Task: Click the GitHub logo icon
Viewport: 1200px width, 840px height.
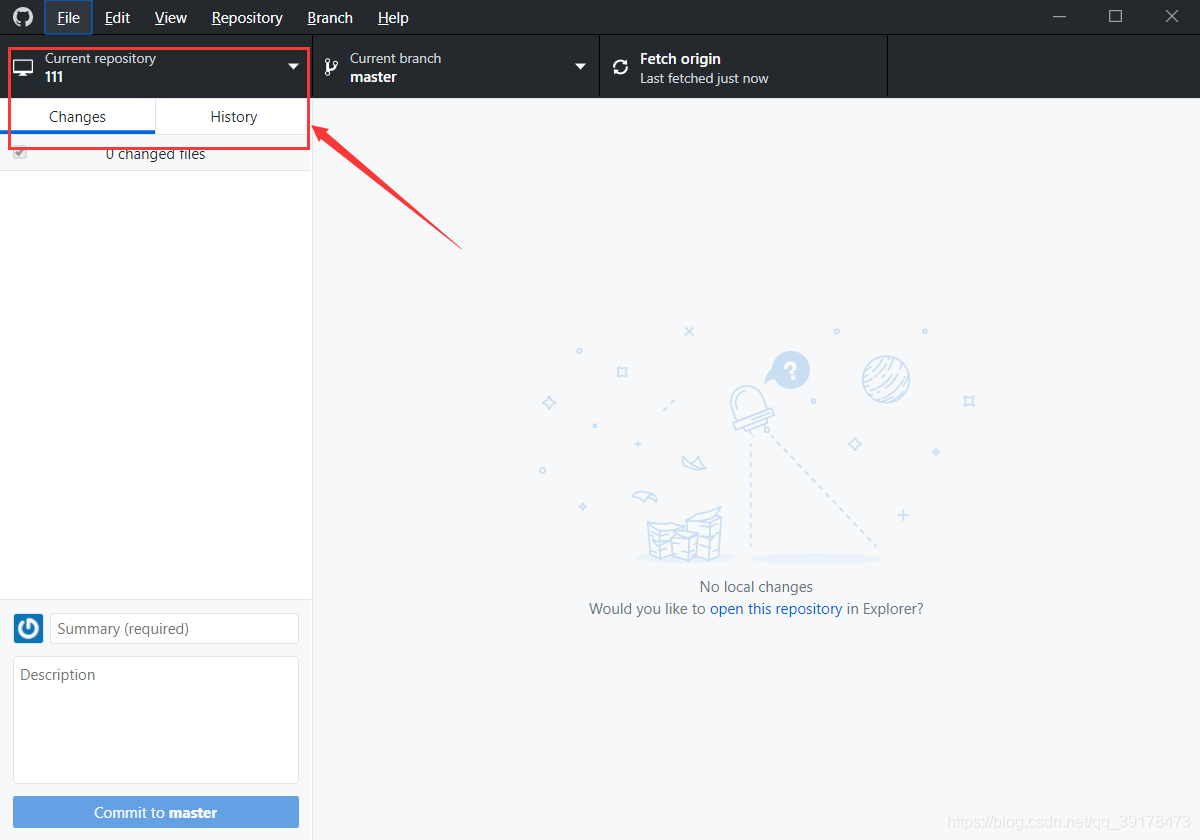Action: click(22, 17)
